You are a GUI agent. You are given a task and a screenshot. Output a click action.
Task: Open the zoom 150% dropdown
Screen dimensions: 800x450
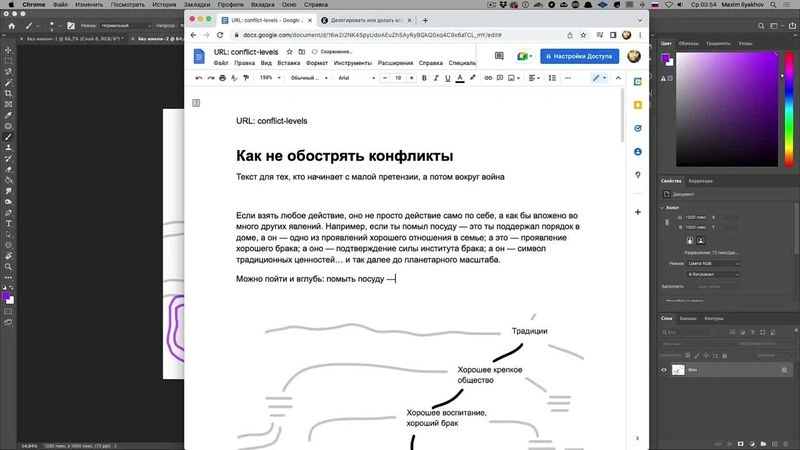tap(270, 78)
